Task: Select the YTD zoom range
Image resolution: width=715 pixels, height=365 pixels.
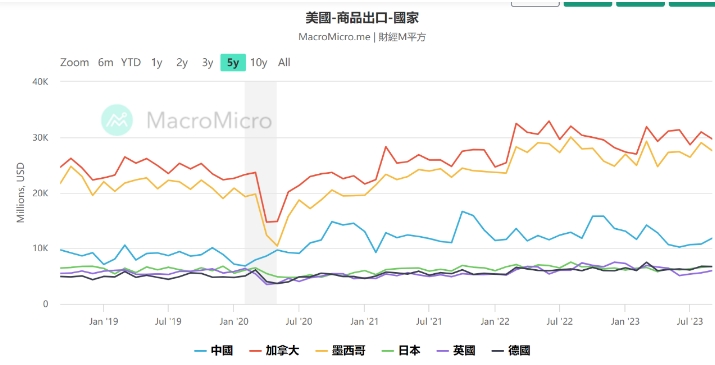Action: (131, 63)
